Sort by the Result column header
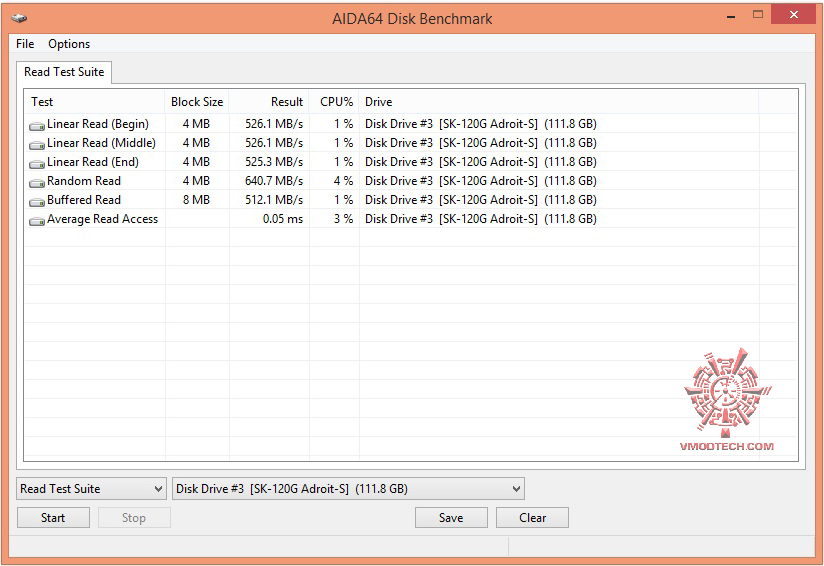Image resolution: width=824 pixels, height=566 pixels. 269,101
